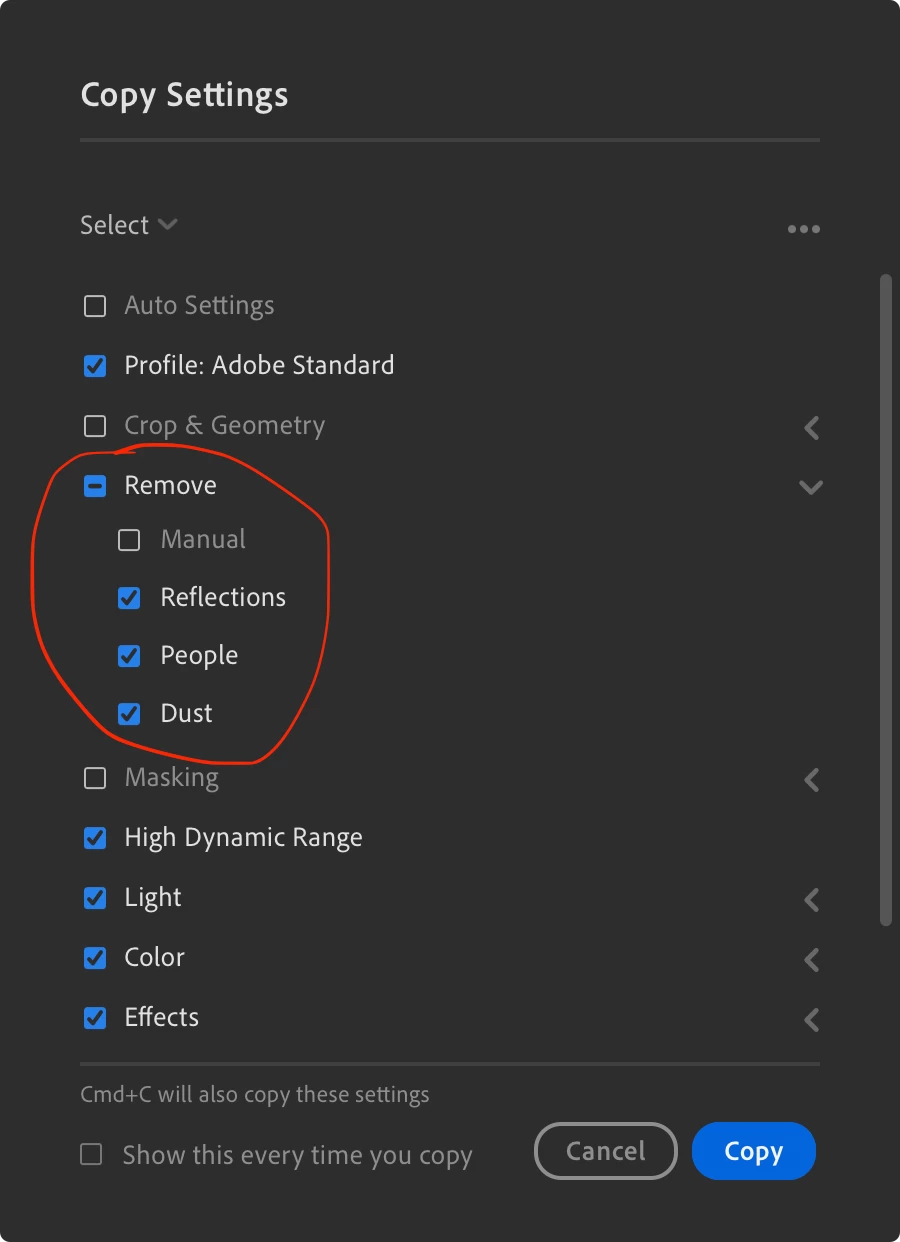This screenshot has width=900, height=1242.
Task: Uncheck the Reflections checkbox
Action: pyautogui.click(x=129, y=598)
